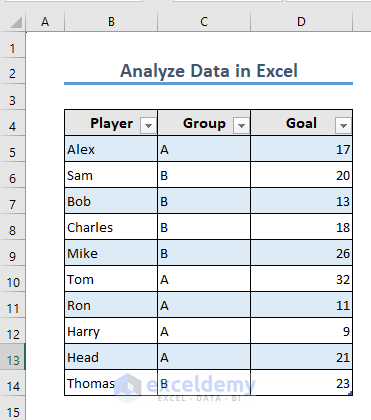
Task: Select column C header
Action: [204, 22]
